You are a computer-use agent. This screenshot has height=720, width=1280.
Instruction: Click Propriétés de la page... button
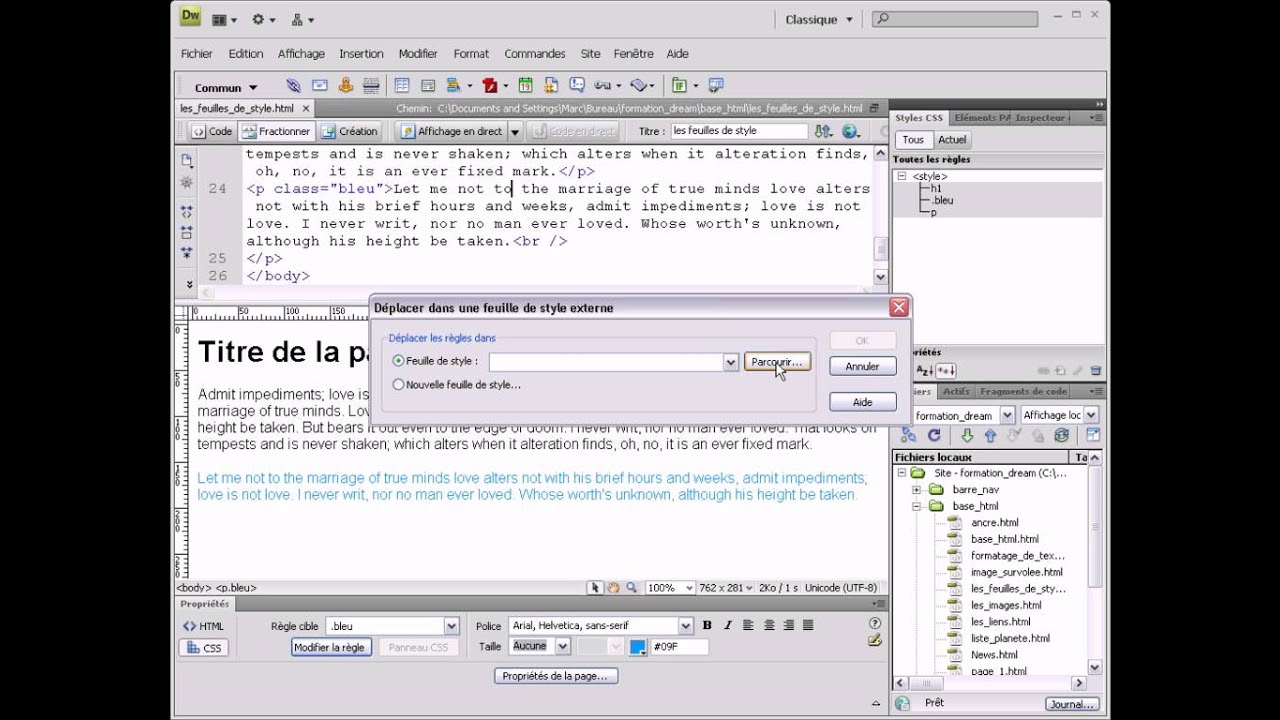tap(555, 676)
